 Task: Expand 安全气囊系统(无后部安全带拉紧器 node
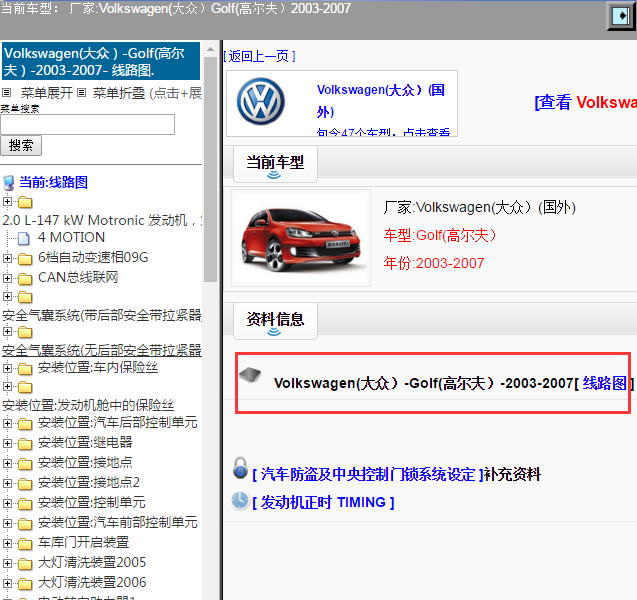click(7, 331)
